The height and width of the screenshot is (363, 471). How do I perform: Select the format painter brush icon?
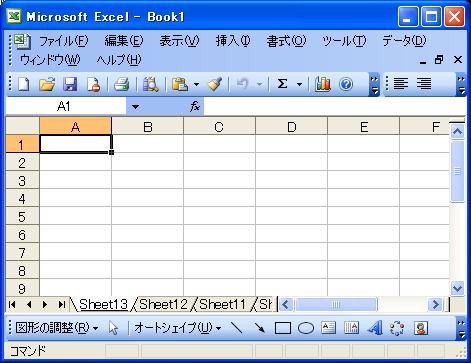click(214, 84)
